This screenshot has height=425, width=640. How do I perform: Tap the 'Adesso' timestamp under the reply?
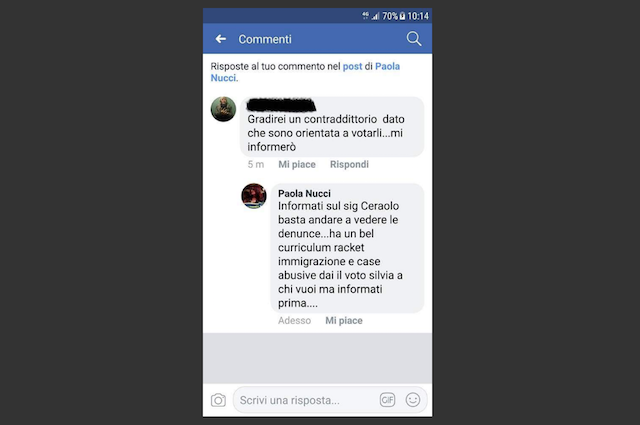(x=294, y=320)
